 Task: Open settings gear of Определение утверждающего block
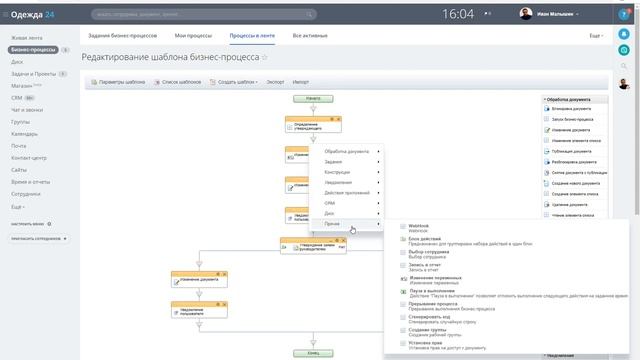(332, 119)
